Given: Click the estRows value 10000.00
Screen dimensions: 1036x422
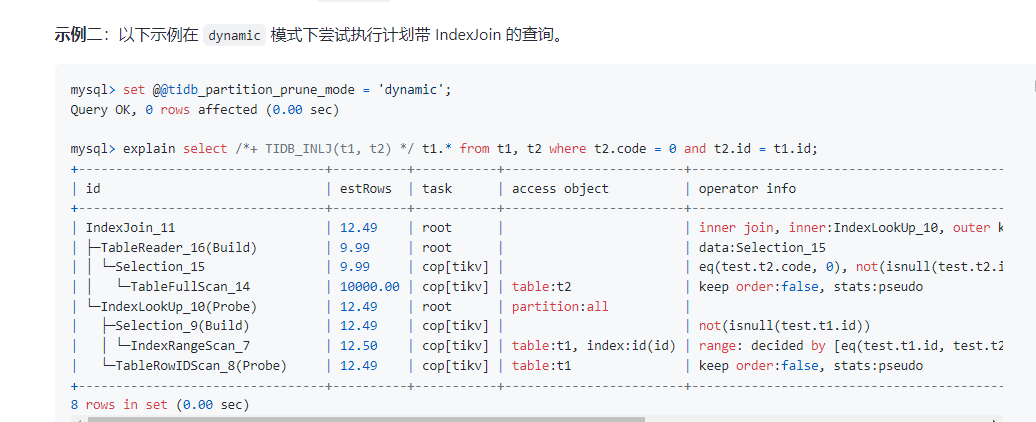Looking at the screenshot, I should click(369, 287).
